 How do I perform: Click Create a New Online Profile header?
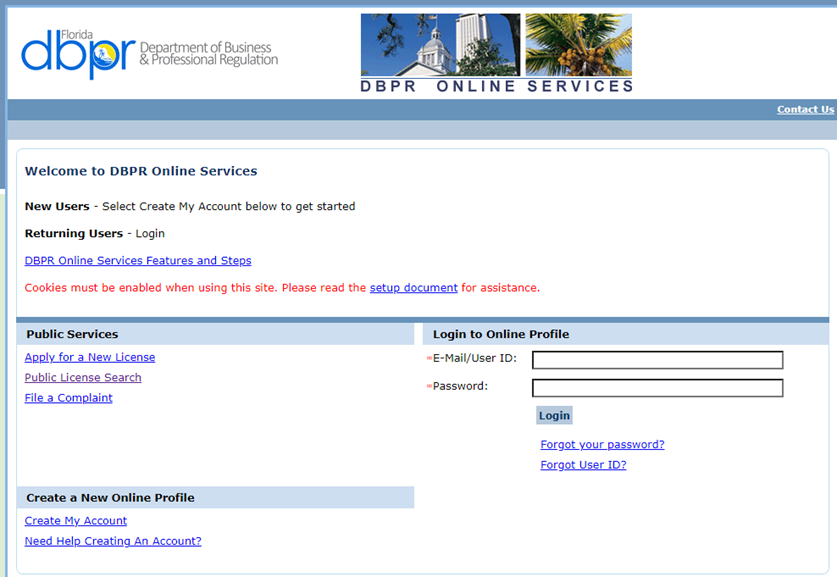click(x=216, y=497)
